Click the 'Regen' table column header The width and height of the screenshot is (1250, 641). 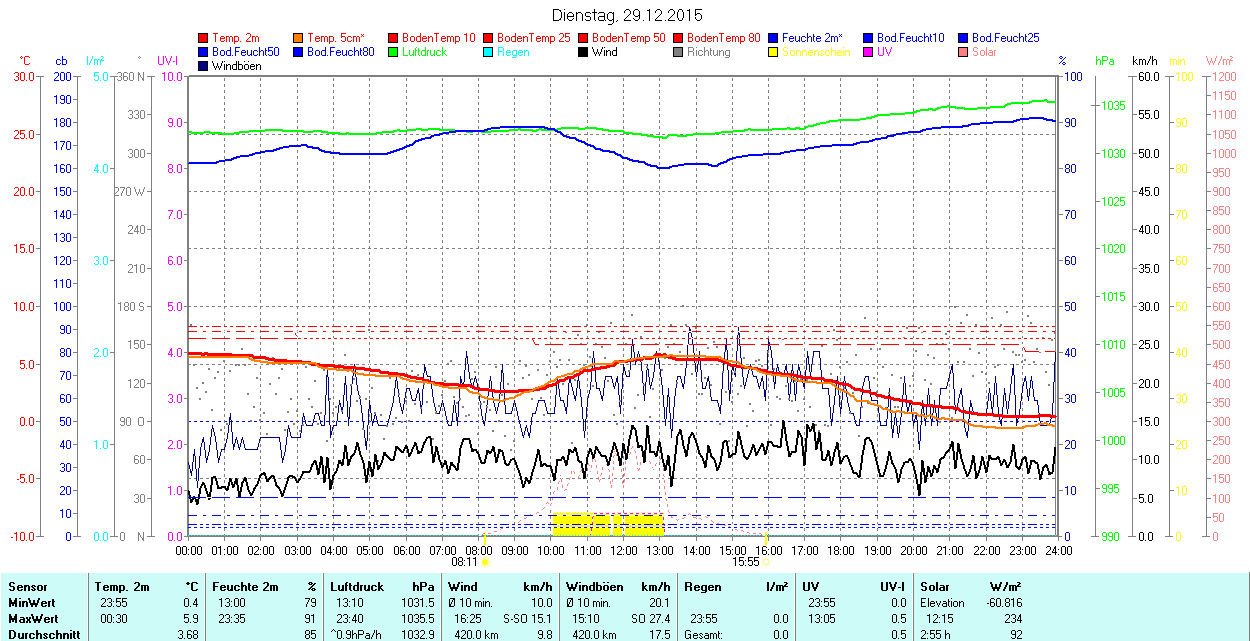pyautogui.click(x=702, y=587)
